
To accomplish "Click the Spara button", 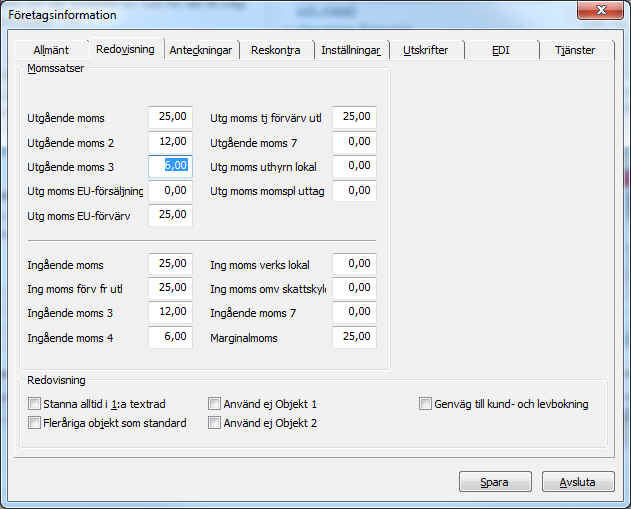I will pyautogui.click(x=495, y=482).
